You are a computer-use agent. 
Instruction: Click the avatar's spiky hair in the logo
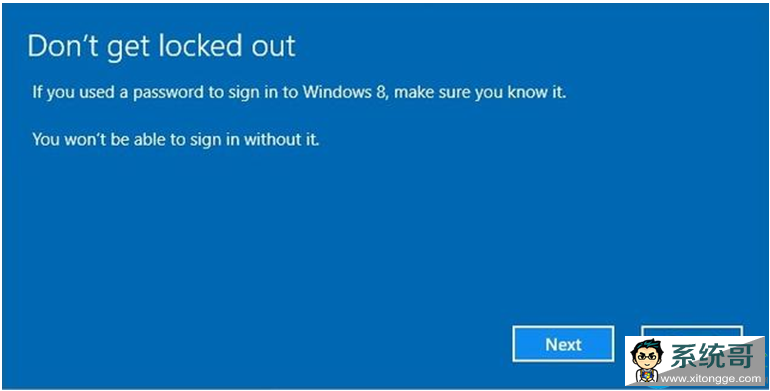tap(647, 346)
